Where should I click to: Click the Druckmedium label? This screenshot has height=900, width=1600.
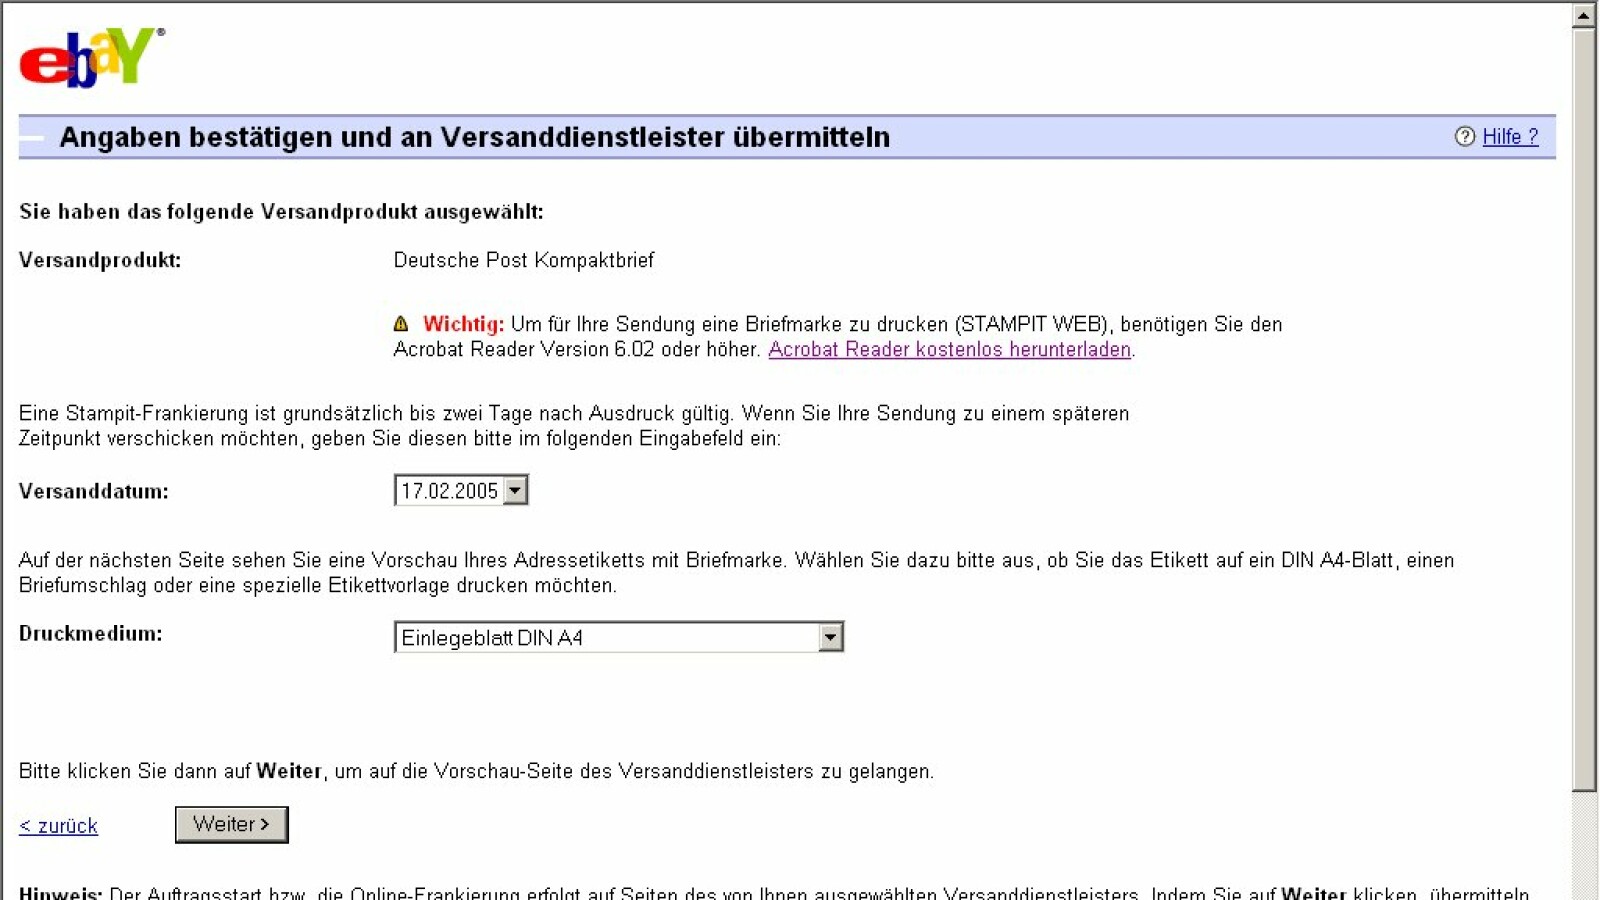[90, 634]
